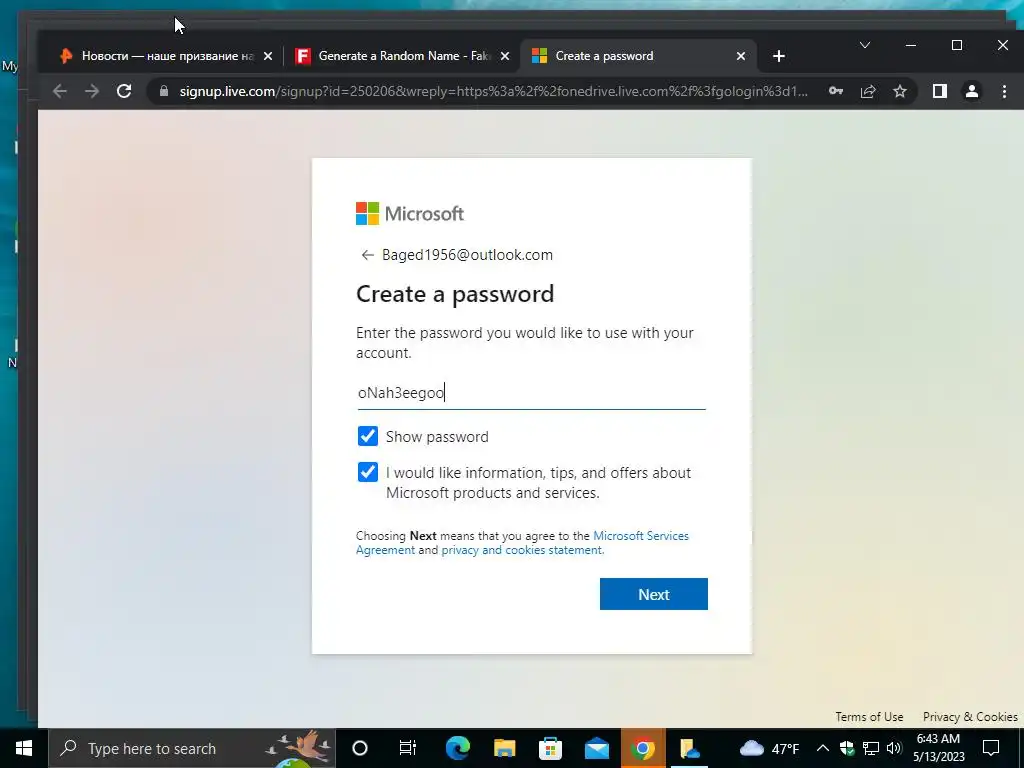Close the Create a password tab
The height and width of the screenshot is (768, 1024).
(741, 56)
